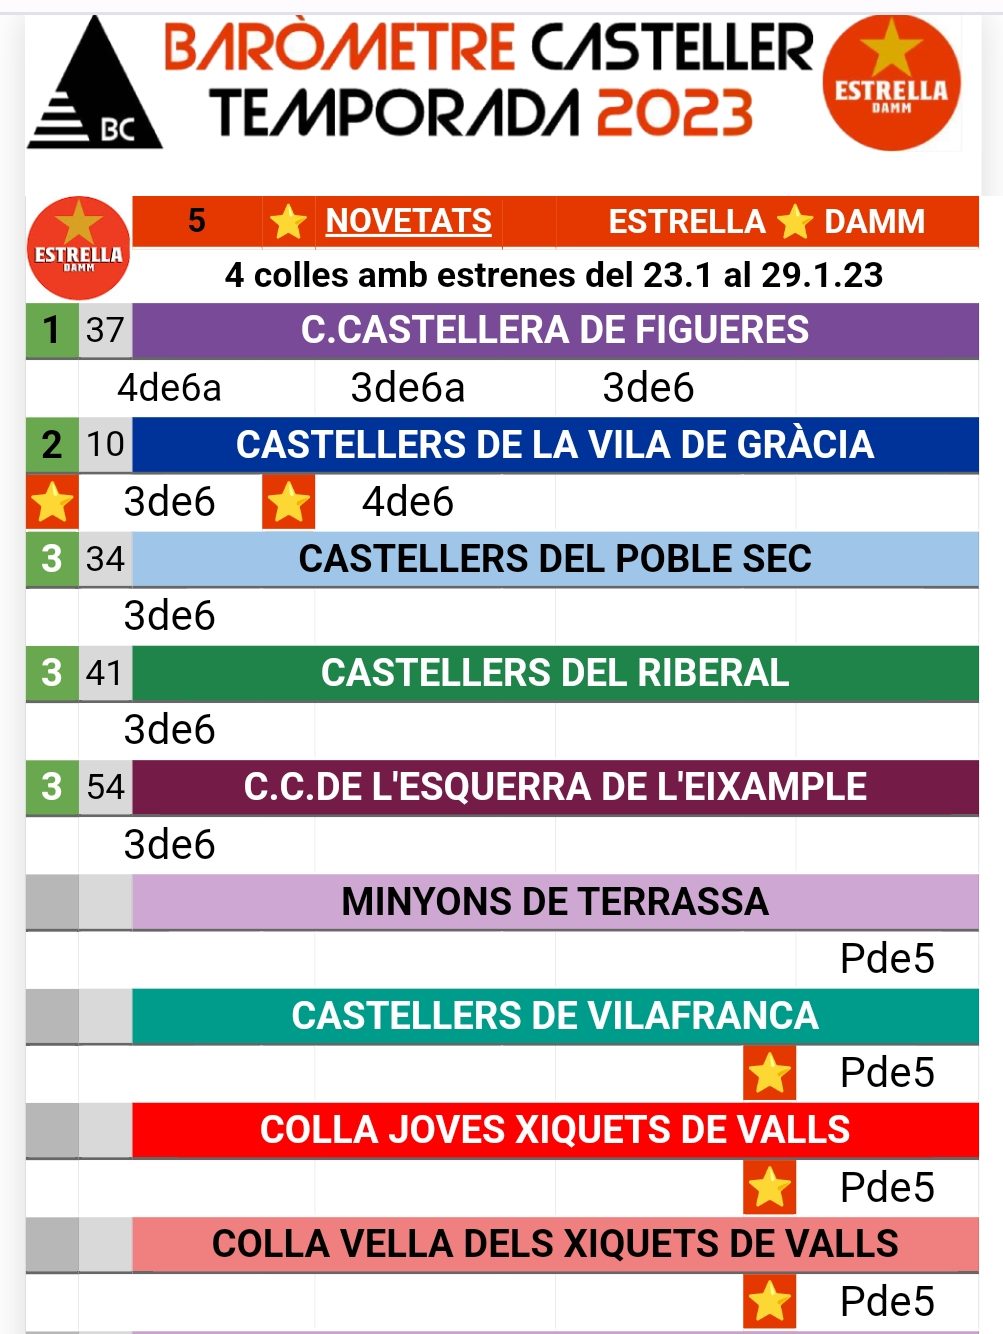This screenshot has width=1003, height=1334.
Task: Click C.C.DE L'ESQUERRA DE L'EIXAMPLE header
Action: 555,787
